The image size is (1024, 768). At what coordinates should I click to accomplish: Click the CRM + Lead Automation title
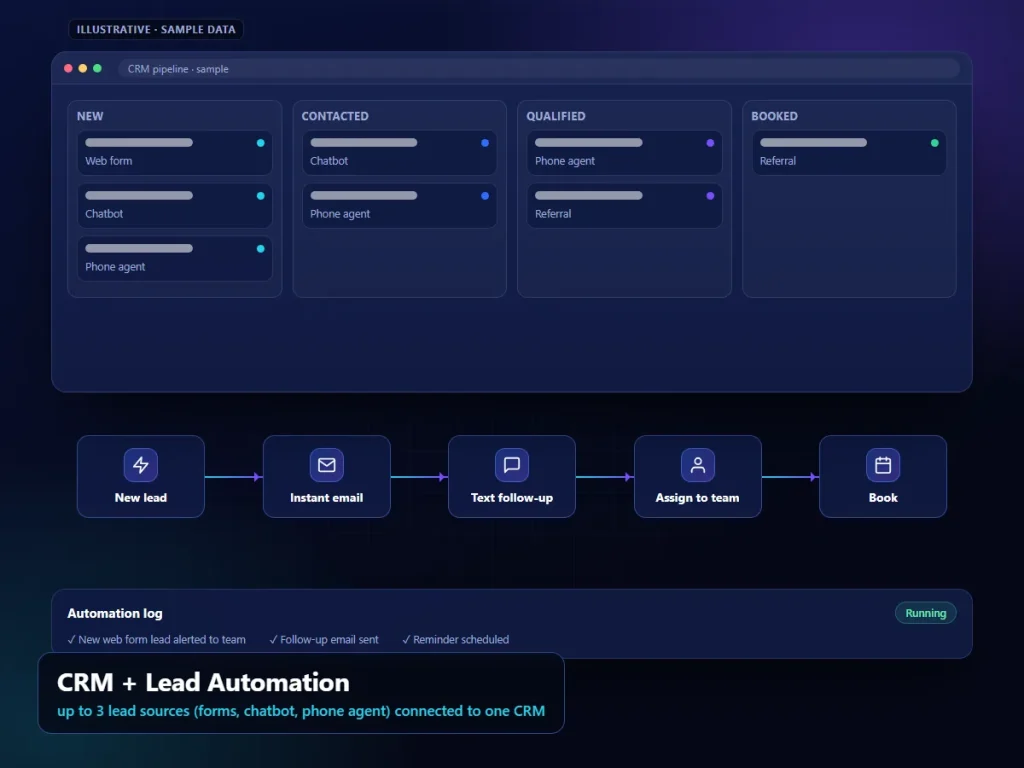click(203, 682)
